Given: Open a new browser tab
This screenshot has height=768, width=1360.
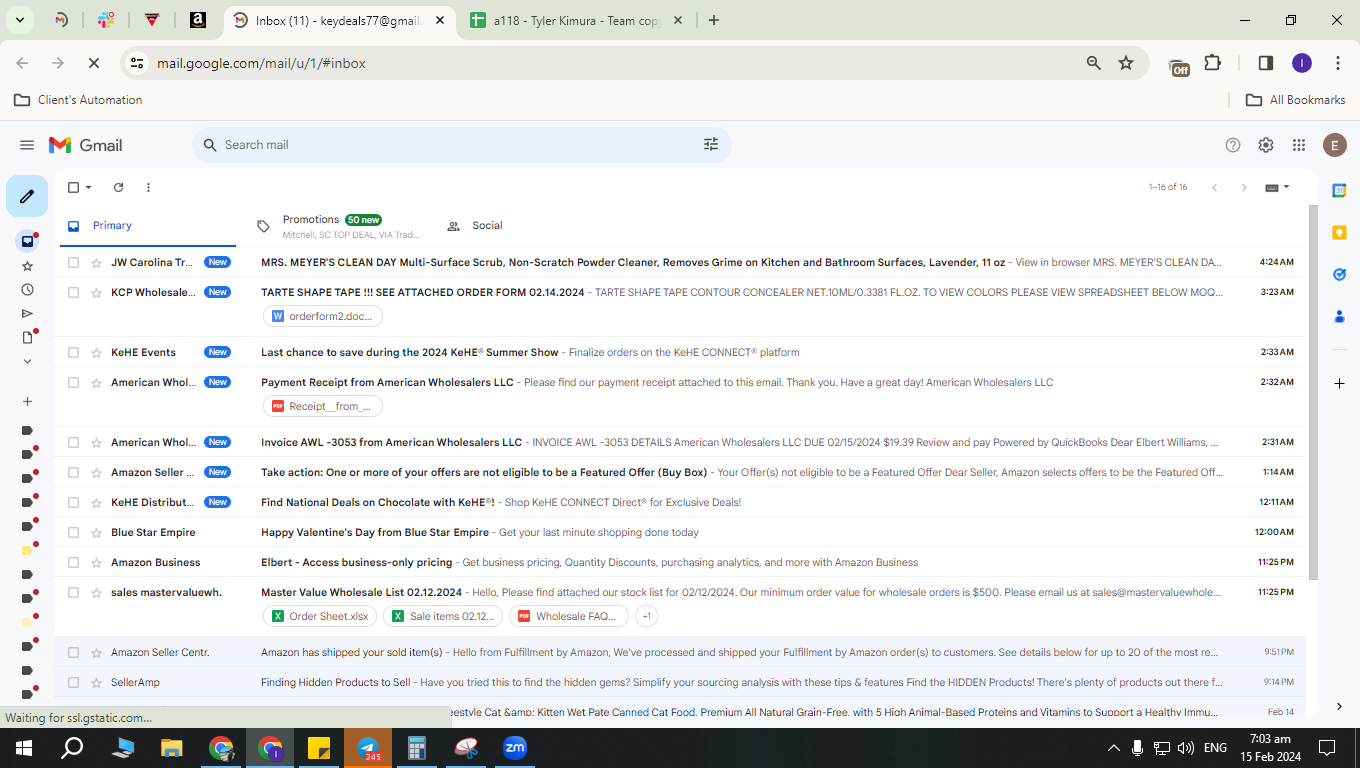Looking at the screenshot, I should (713, 20).
